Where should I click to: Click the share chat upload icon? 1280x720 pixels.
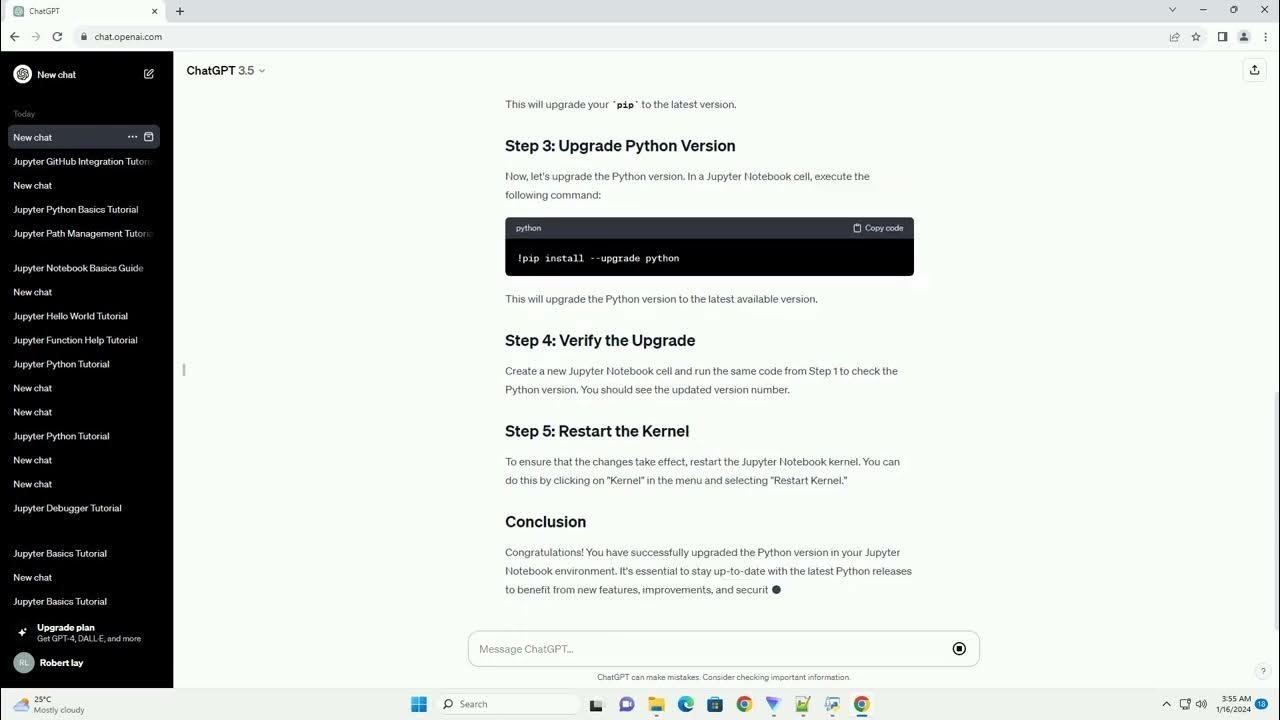(x=1254, y=70)
